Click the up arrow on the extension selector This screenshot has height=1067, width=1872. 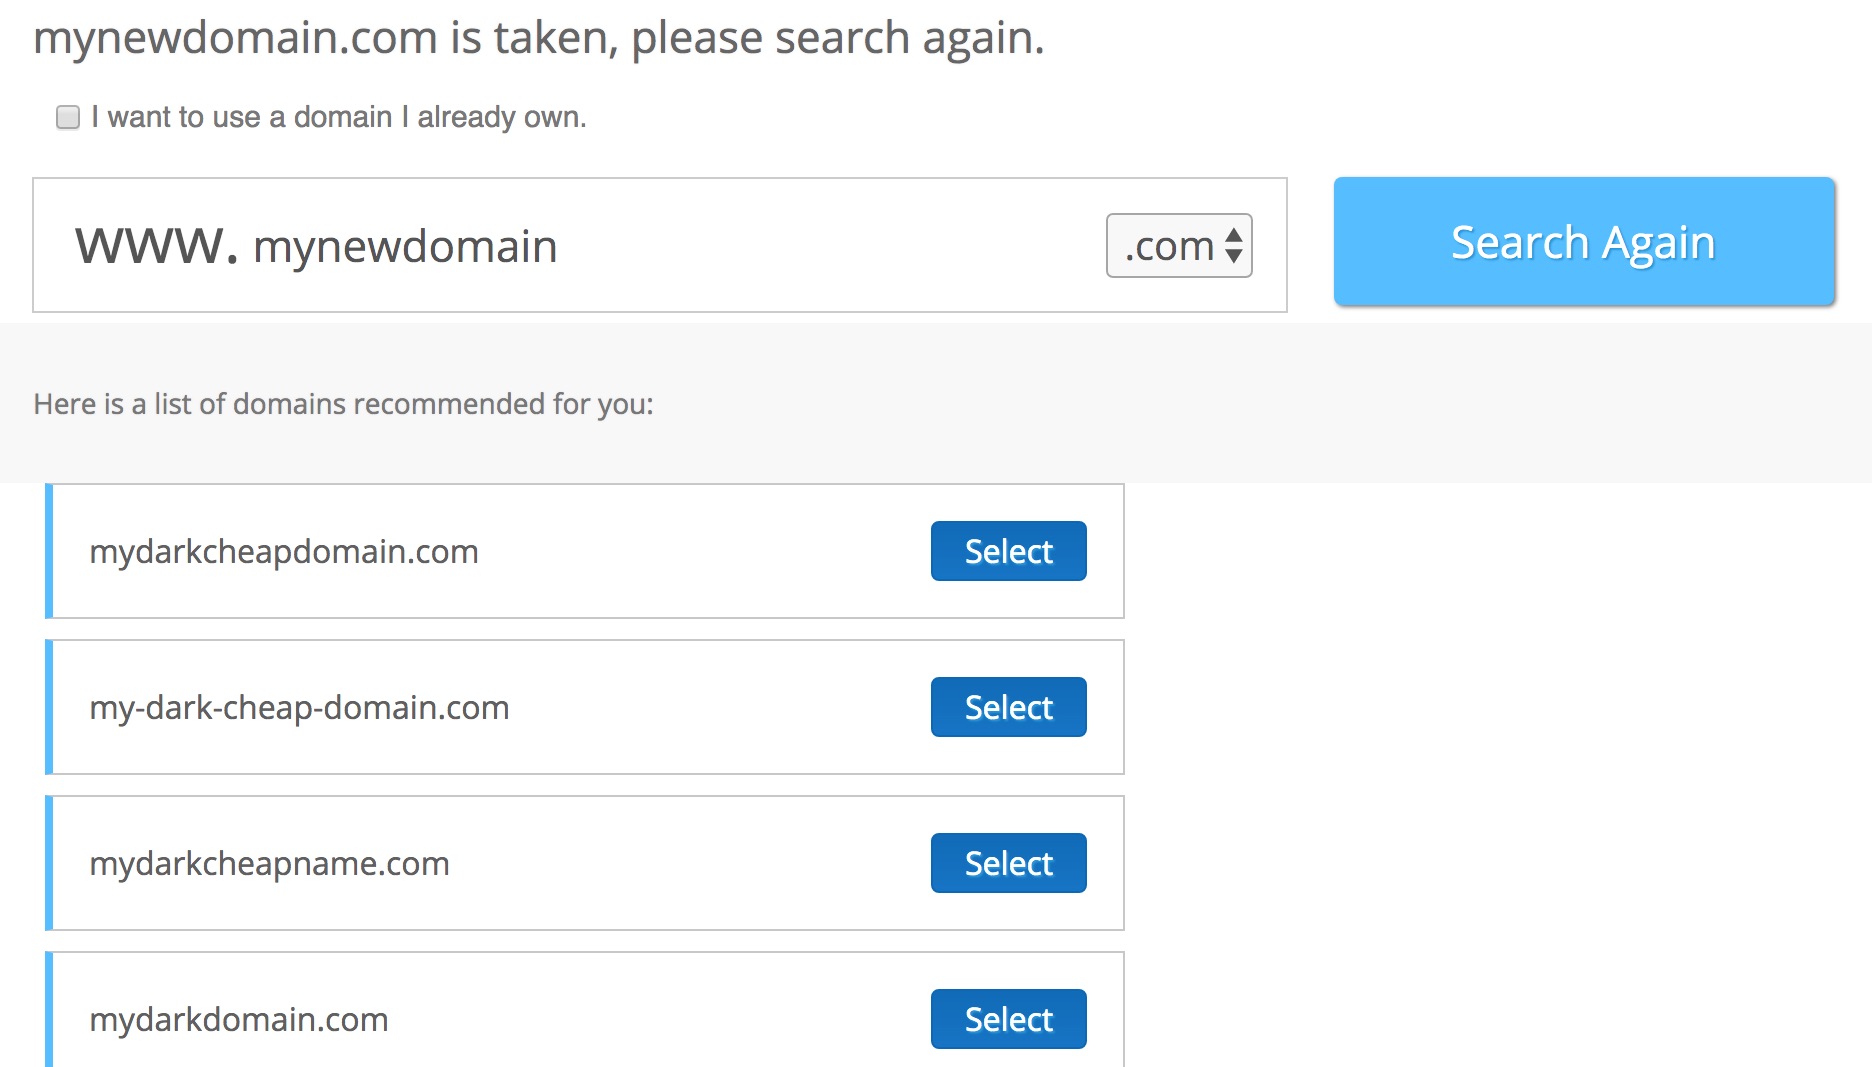[1237, 233]
